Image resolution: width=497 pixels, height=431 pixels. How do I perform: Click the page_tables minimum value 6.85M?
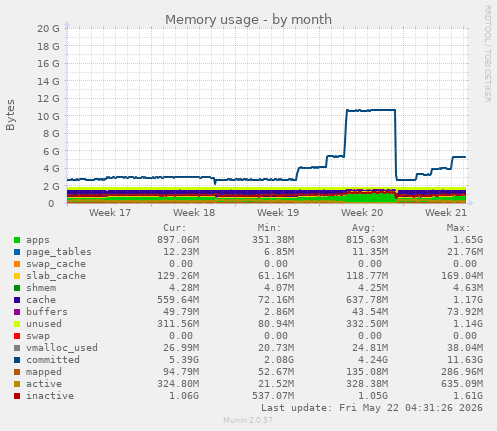(x=279, y=252)
